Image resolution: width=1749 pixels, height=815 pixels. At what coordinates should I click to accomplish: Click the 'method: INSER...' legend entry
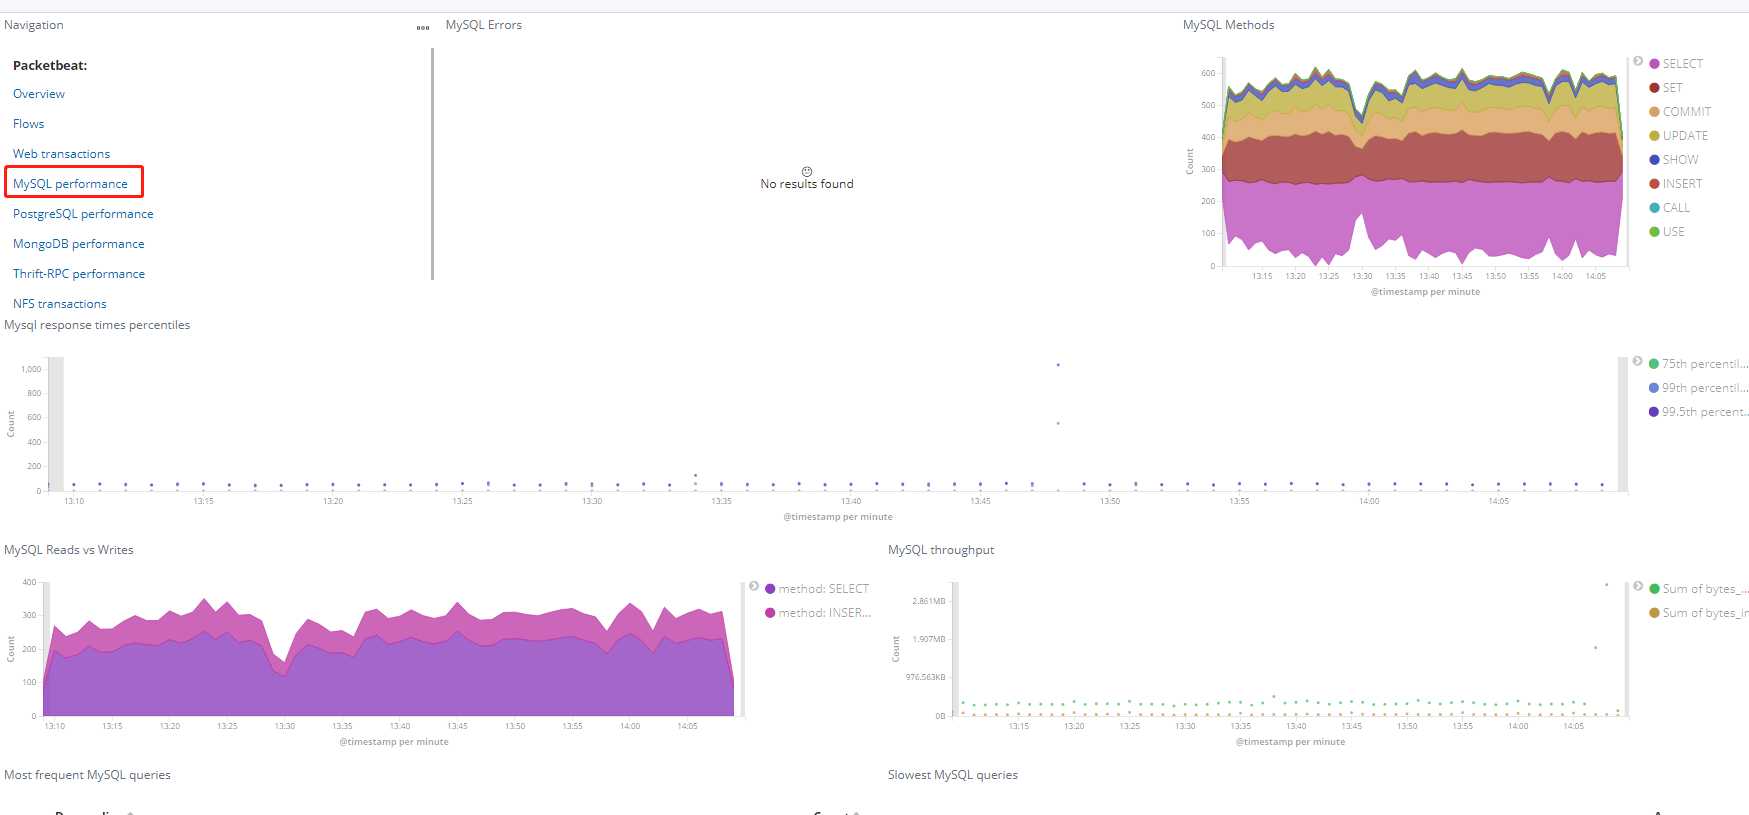click(x=818, y=613)
